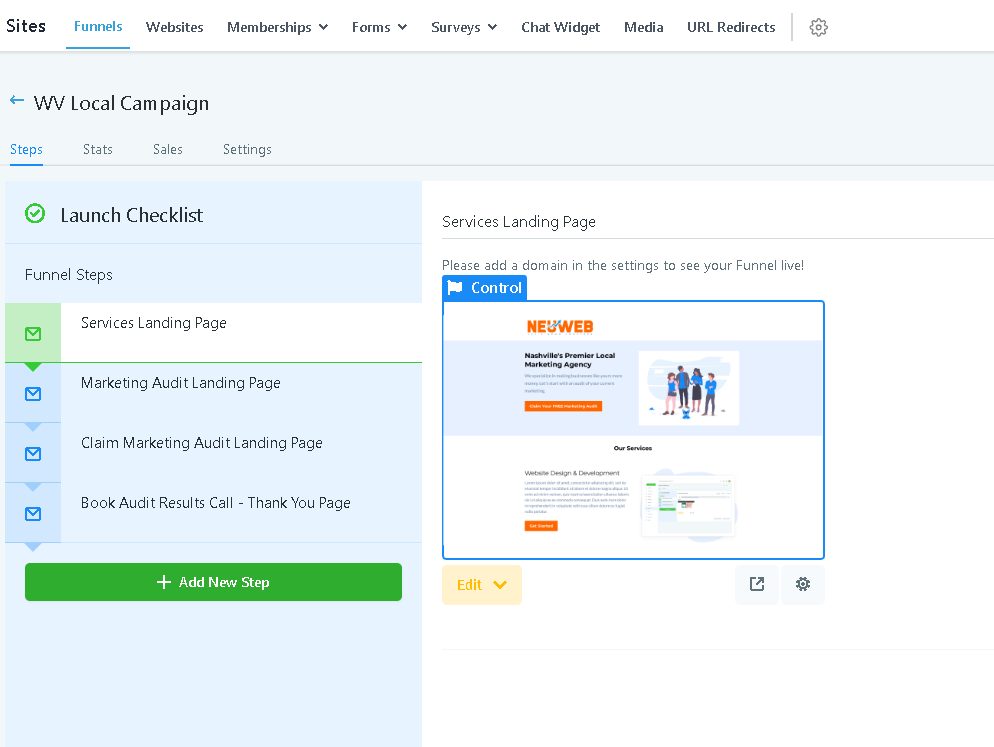The width and height of the screenshot is (994, 747).
Task: Click the Services Landing Page preview thumbnail
Action: (x=633, y=430)
